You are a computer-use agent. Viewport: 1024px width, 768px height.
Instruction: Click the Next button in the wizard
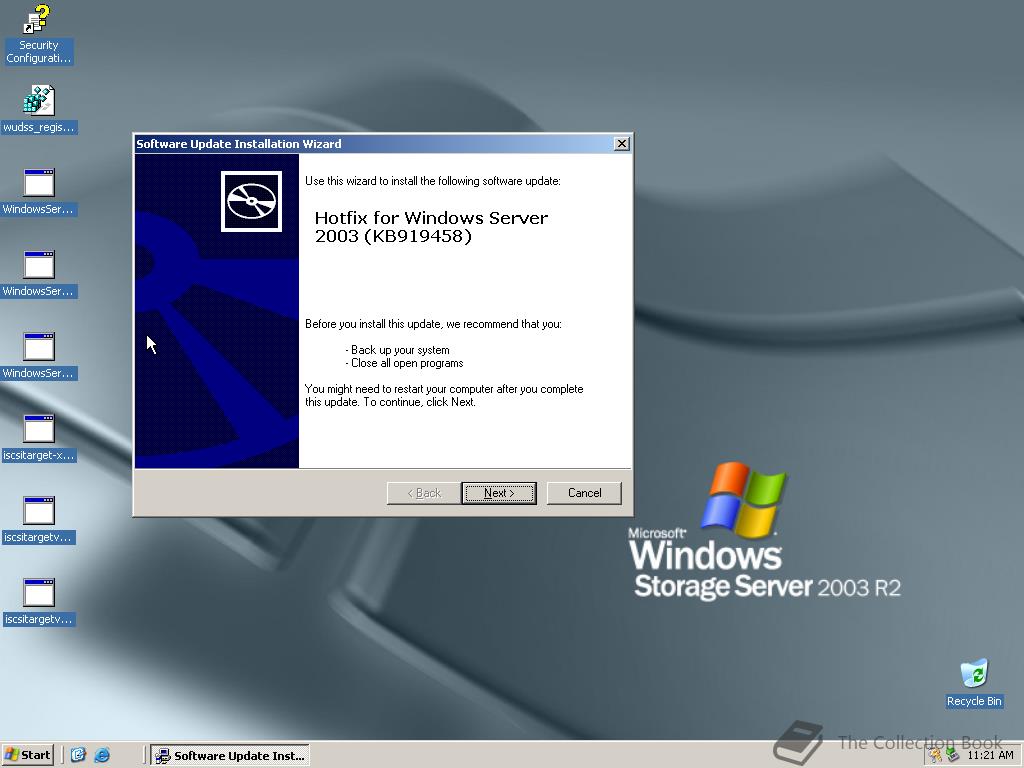click(499, 493)
